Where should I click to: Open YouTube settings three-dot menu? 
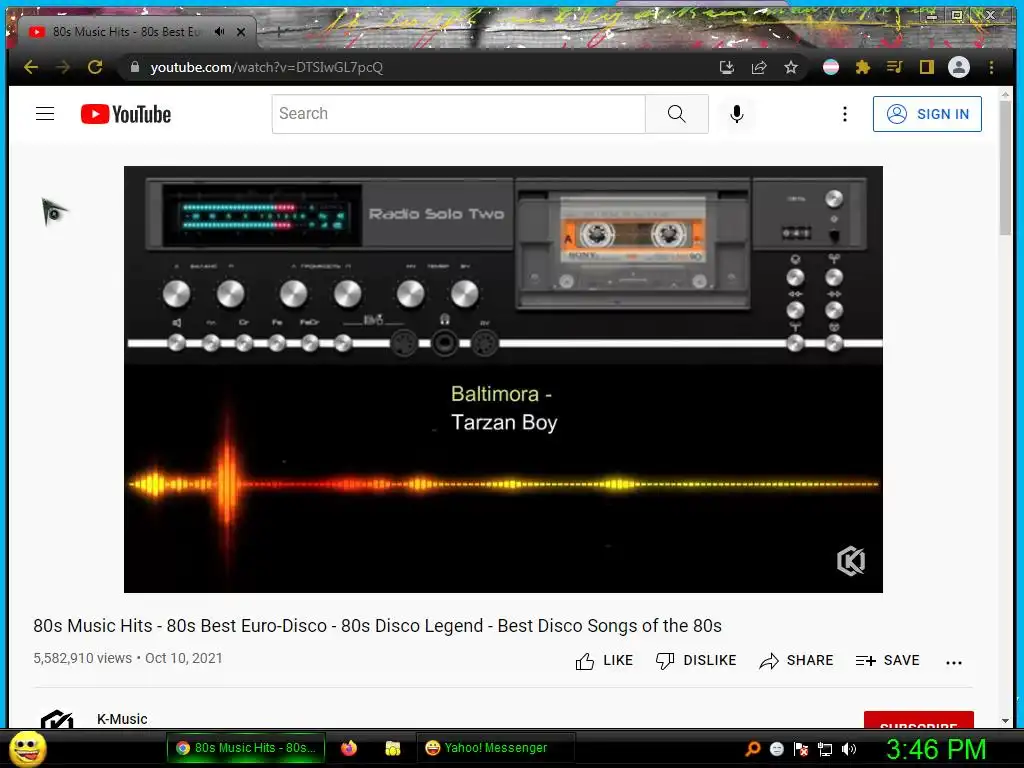click(x=844, y=114)
